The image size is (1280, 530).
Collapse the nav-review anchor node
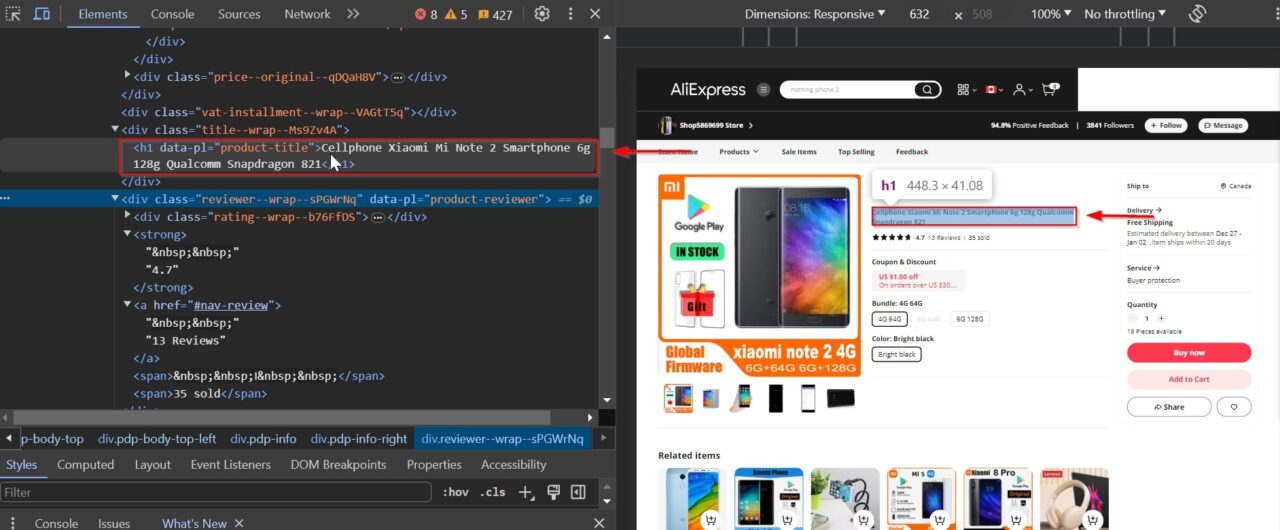pyautogui.click(x=128, y=305)
